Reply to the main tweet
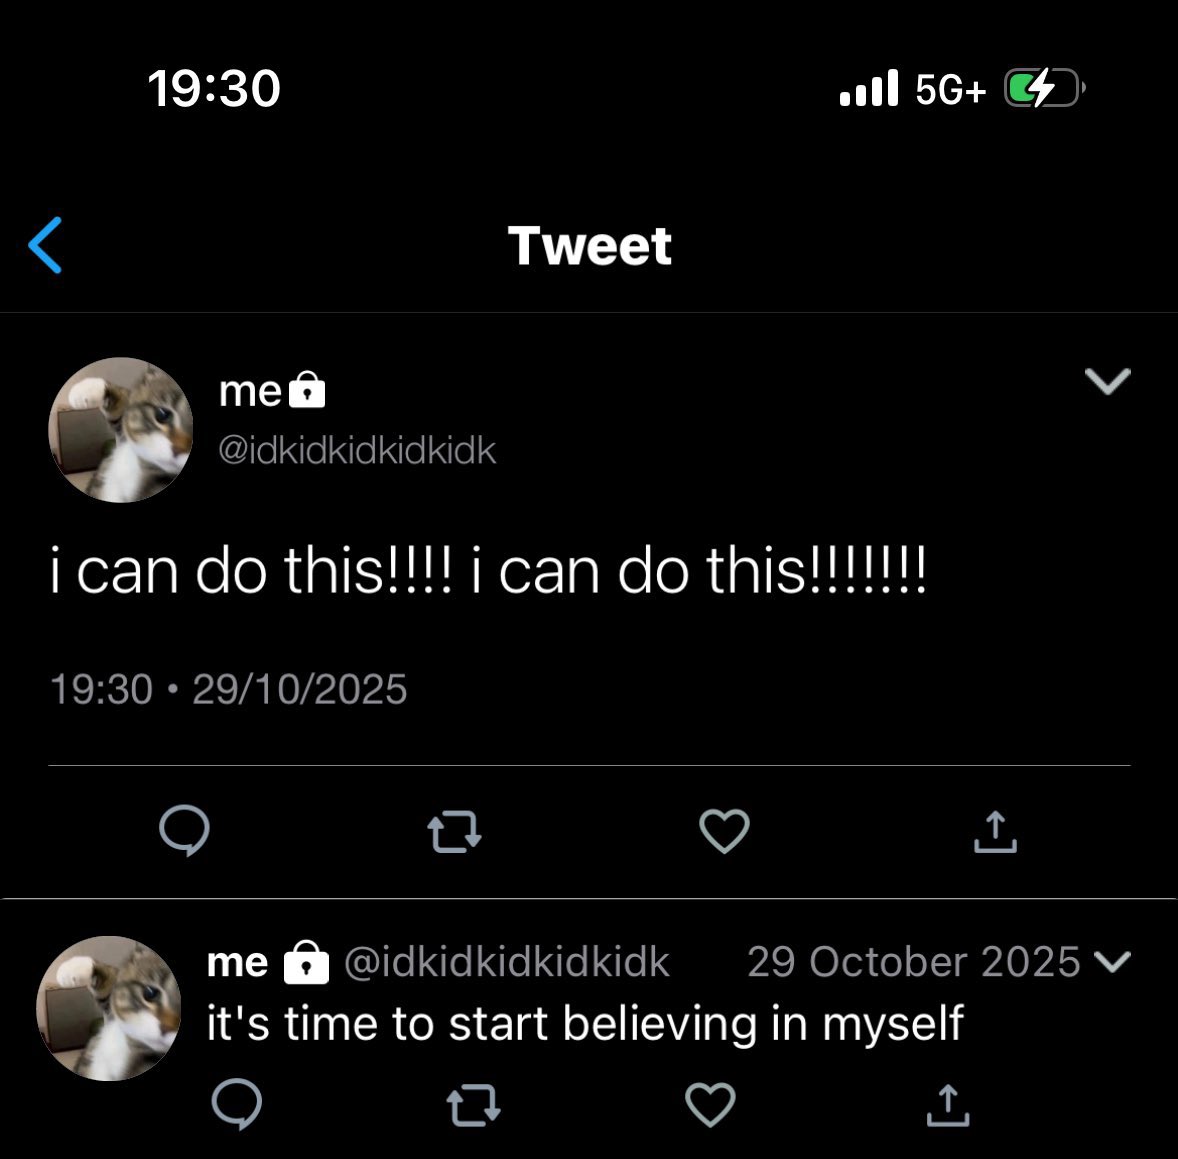This screenshot has width=1178, height=1159. (x=184, y=830)
